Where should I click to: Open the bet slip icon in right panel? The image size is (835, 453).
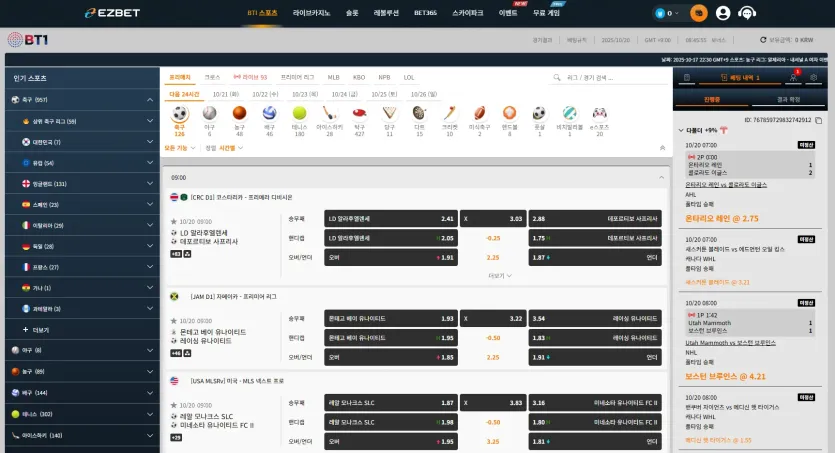[x=687, y=78]
